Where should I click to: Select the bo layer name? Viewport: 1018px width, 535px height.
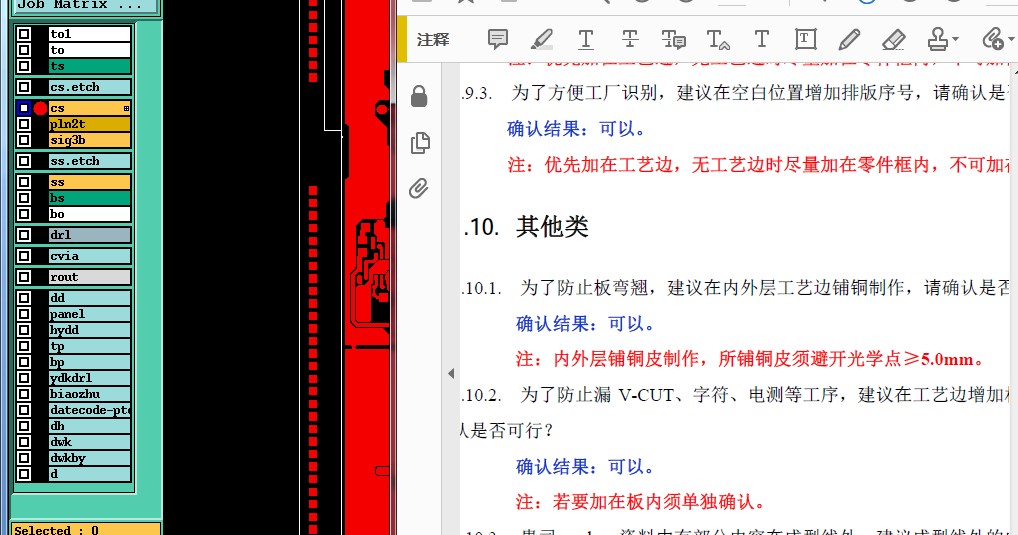(x=90, y=214)
